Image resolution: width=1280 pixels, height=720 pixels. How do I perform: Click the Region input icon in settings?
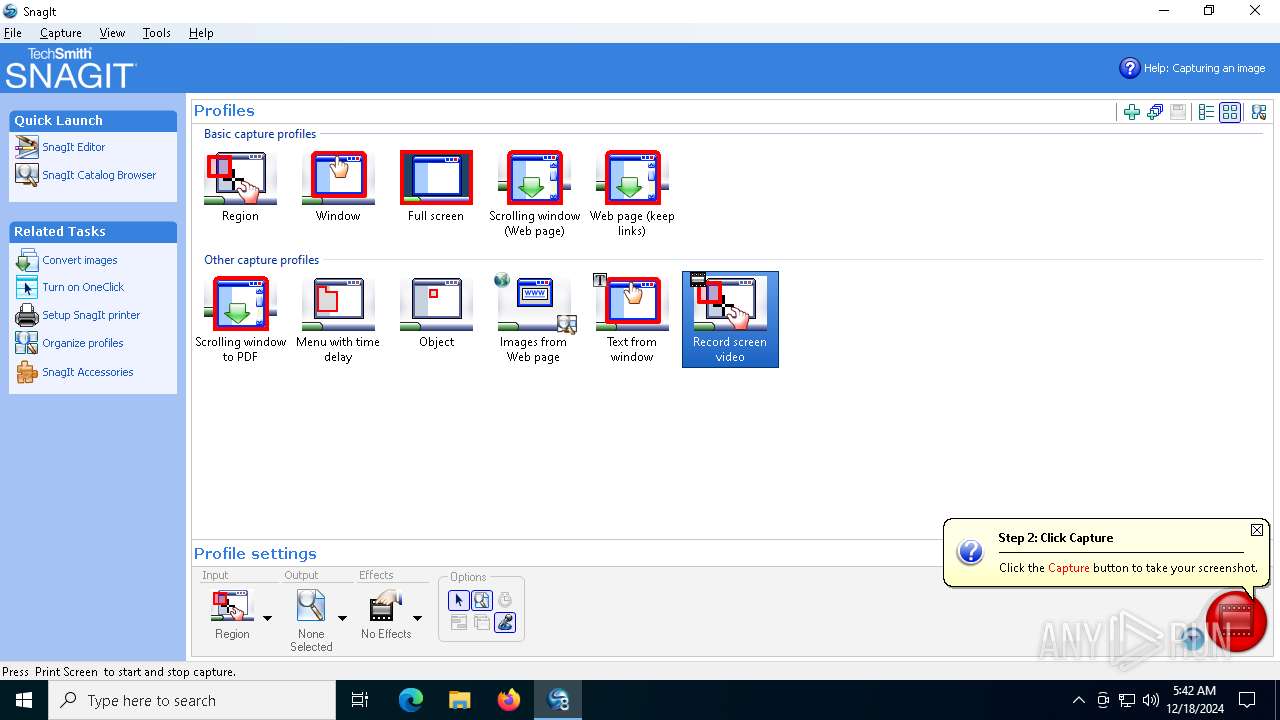pos(232,606)
